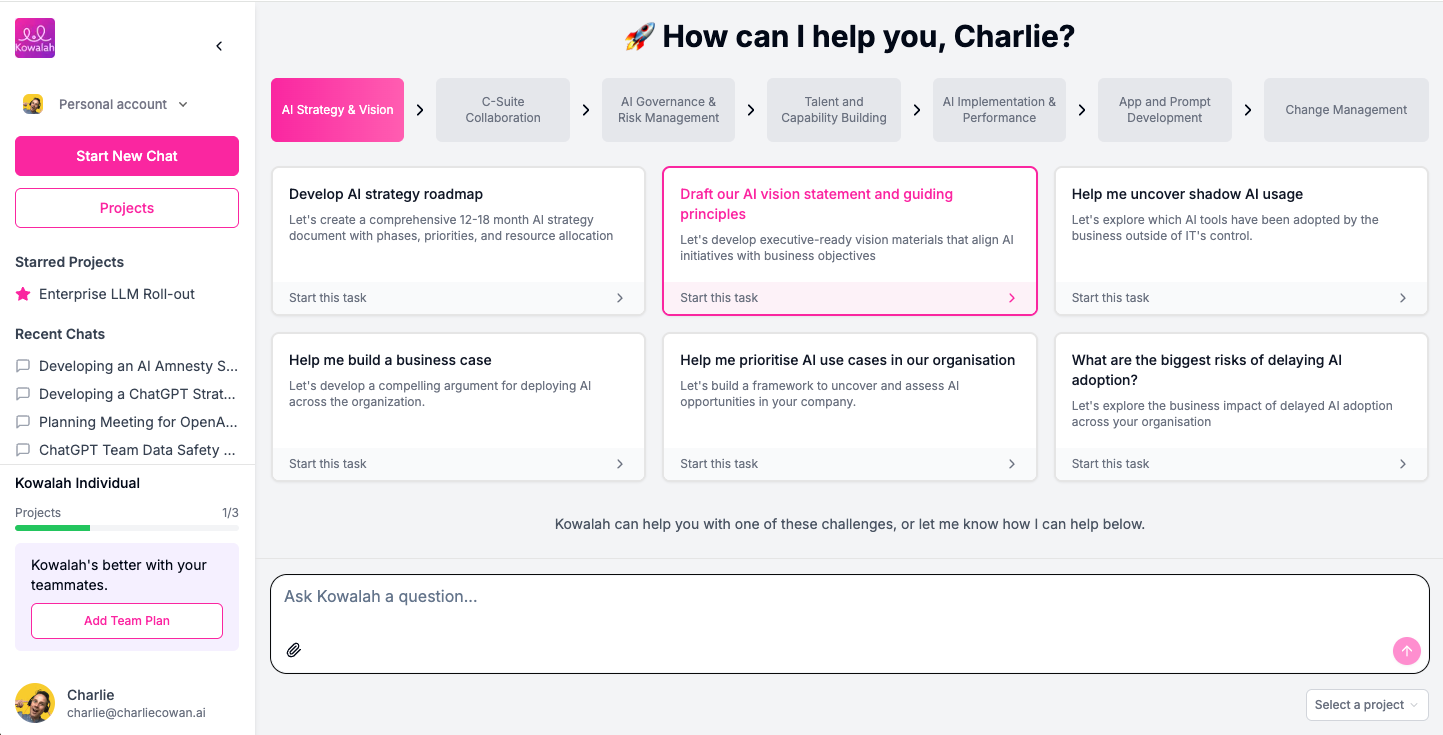Click the pink send arrow button
The width and height of the screenshot is (1443, 735).
pyautogui.click(x=1406, y=651)
